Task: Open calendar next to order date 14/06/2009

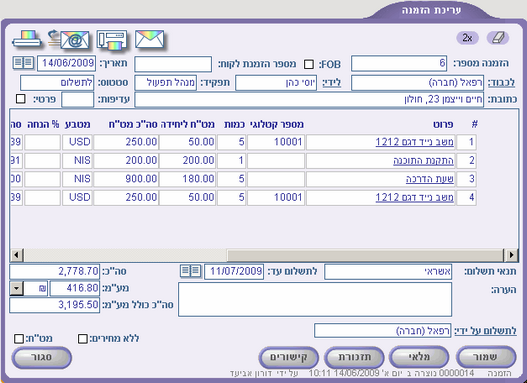Action: [23, 63]
